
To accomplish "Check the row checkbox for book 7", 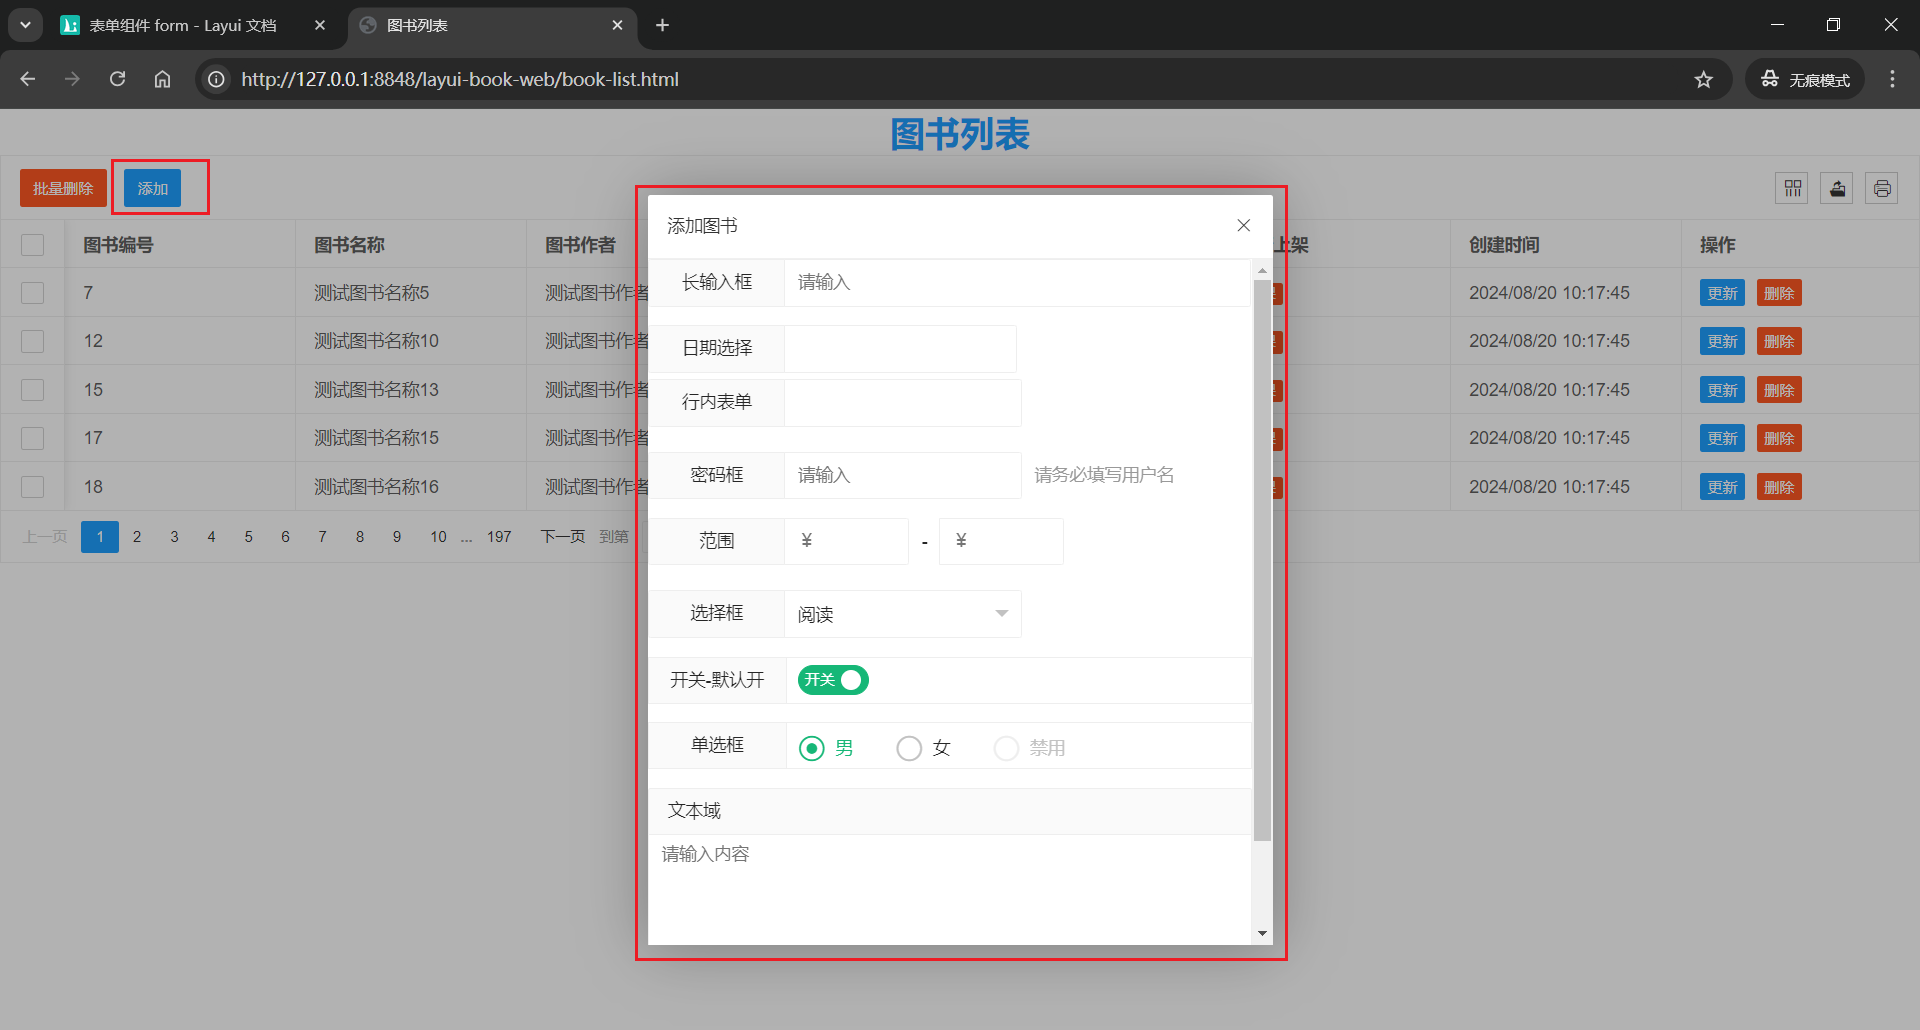I will (33, 293).
